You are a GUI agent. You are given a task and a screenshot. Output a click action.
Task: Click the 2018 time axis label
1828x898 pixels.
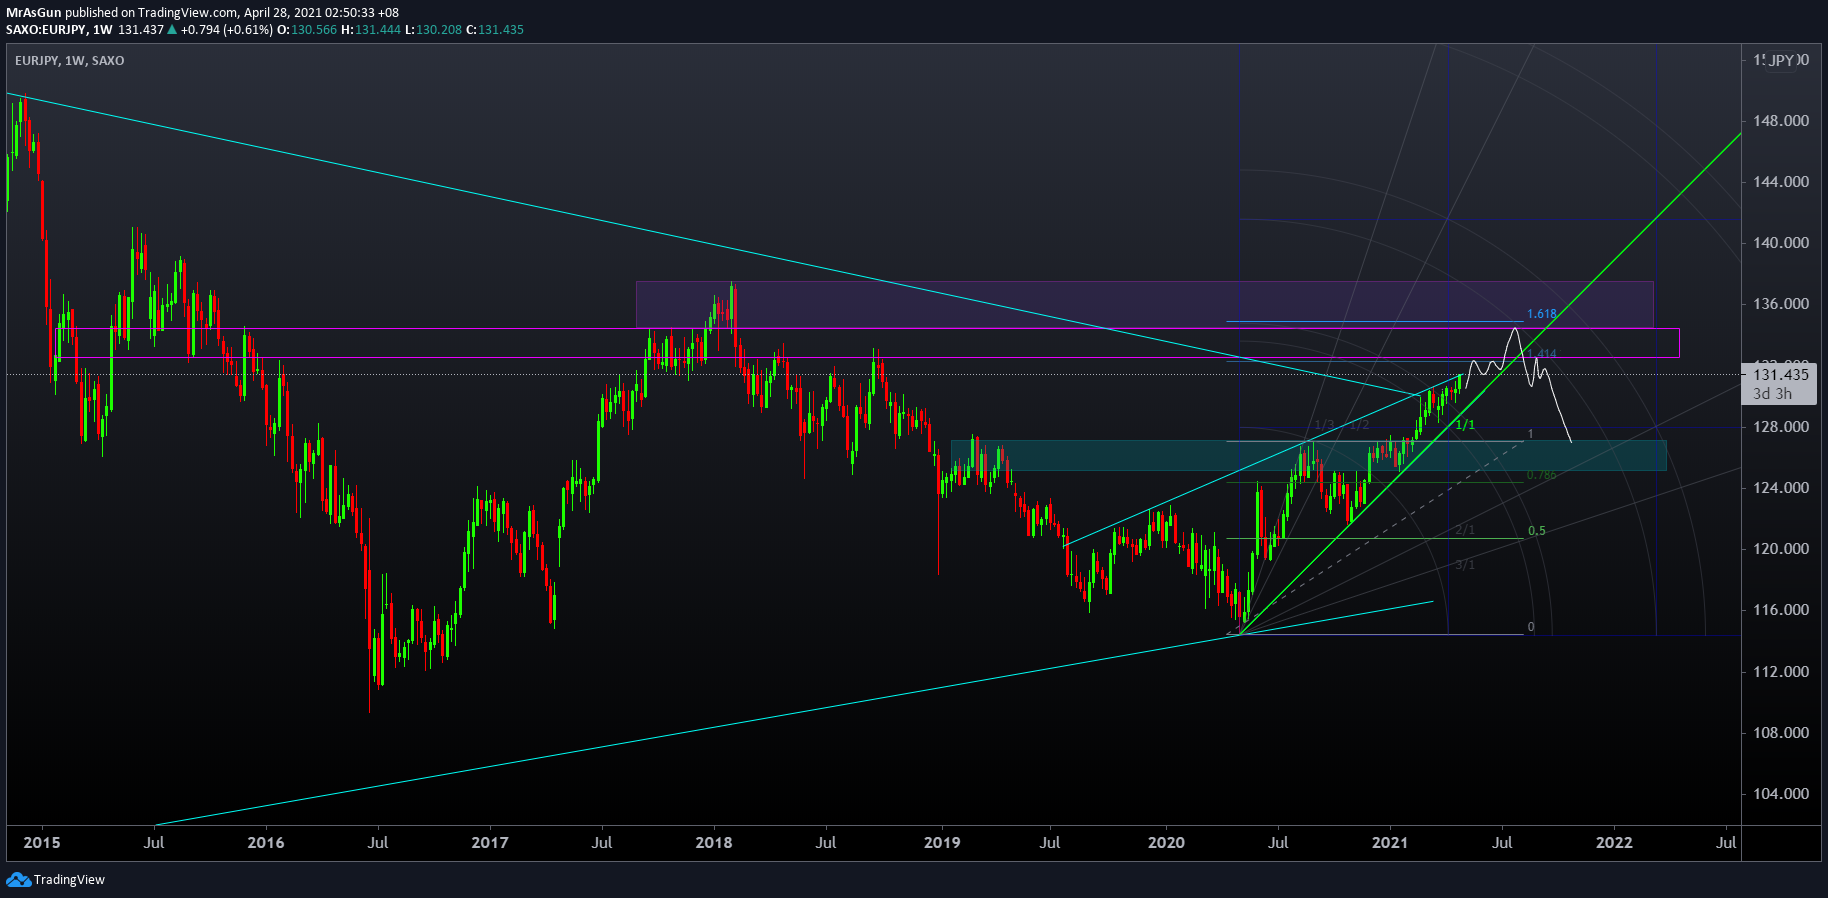(x=714, y=843)
